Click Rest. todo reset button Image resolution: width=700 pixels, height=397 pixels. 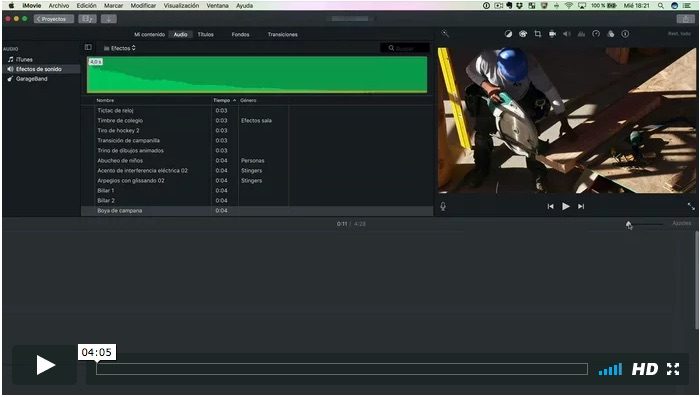679,34
